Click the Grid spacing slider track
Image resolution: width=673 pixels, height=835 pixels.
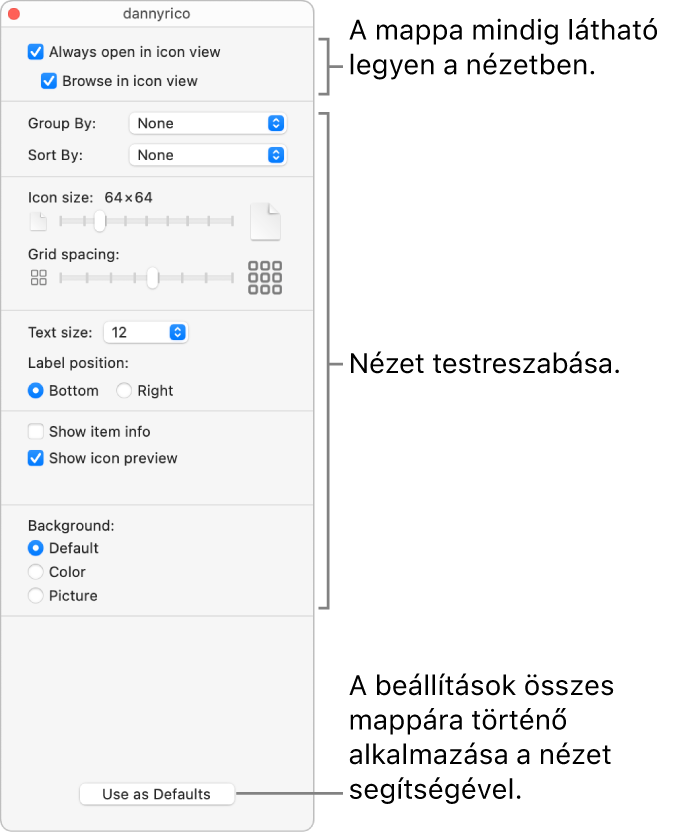click(x=146, y=277)
